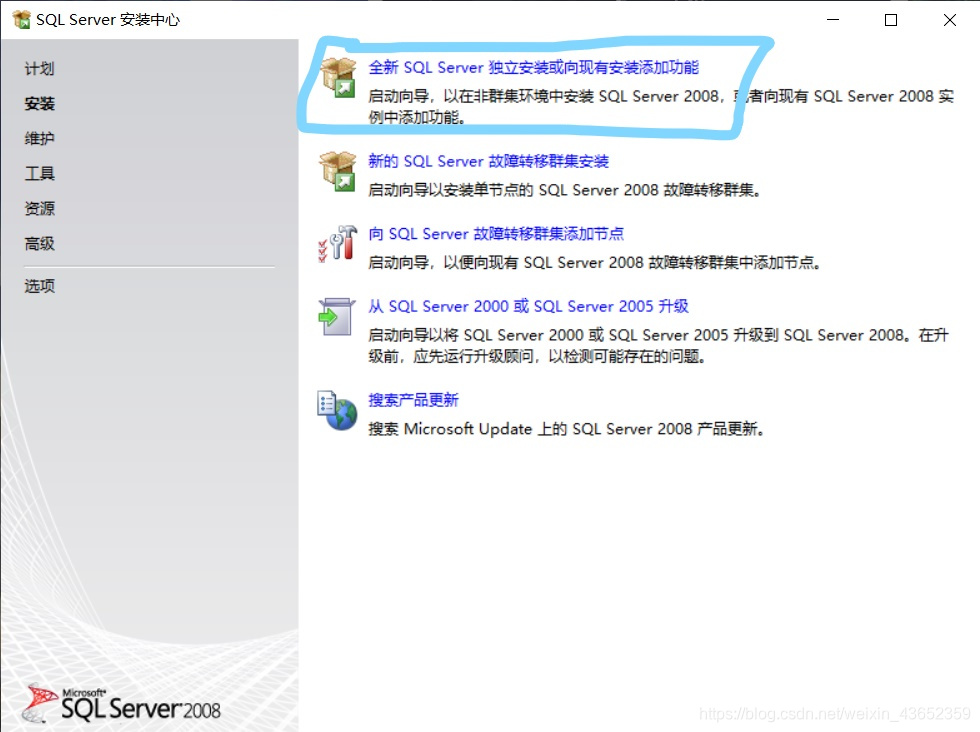Open 搜索产品更新 link
The height and width of the screenshot is (732, 980).
pos(413,400)
